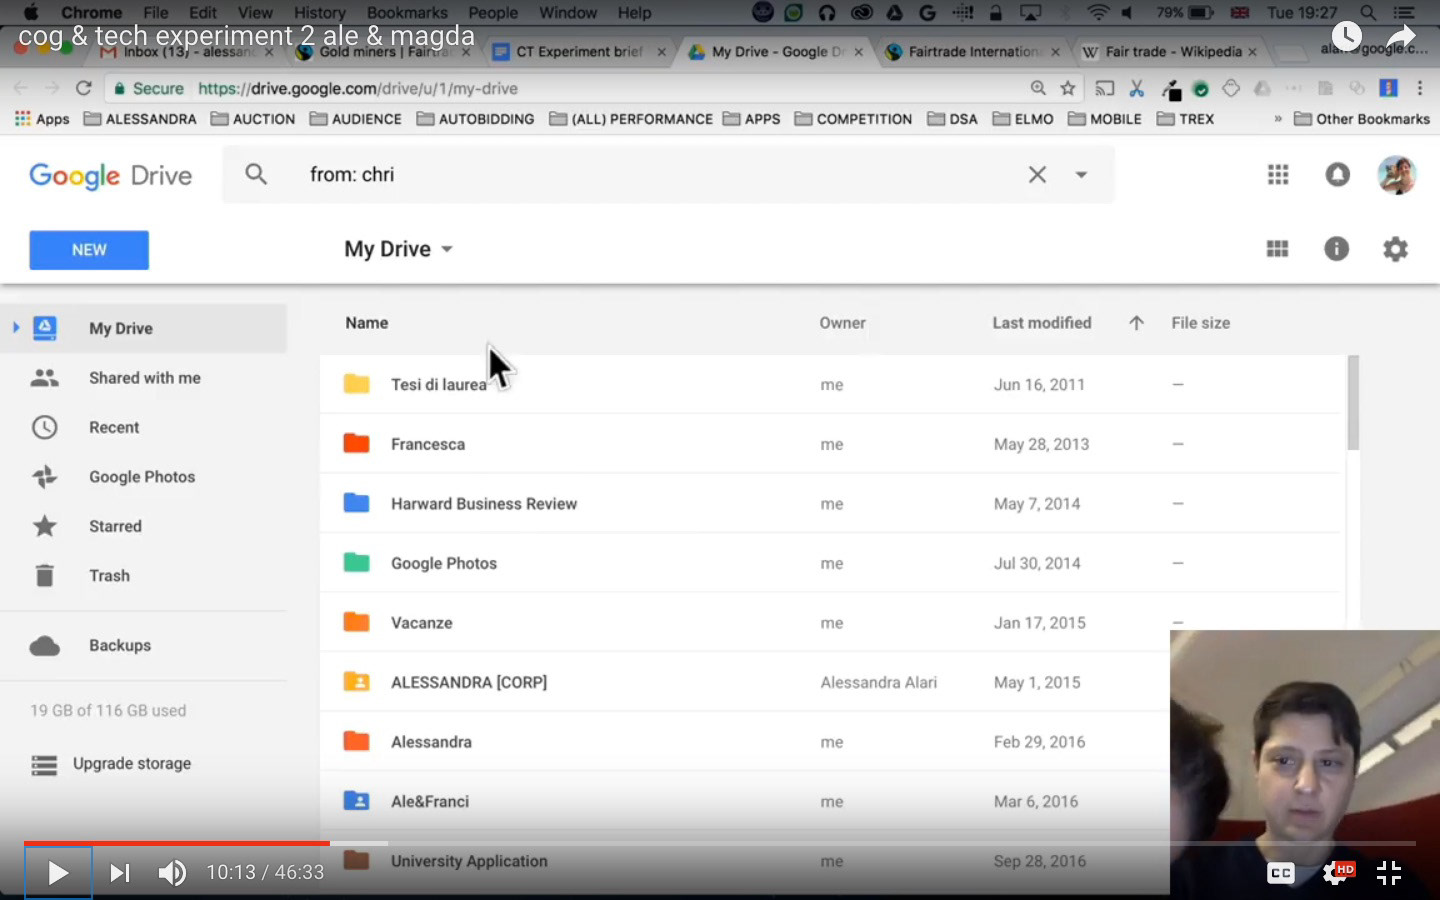Mute the video volume icon
The width and height of the screenshot is (1440, 900).
(172, 873)
